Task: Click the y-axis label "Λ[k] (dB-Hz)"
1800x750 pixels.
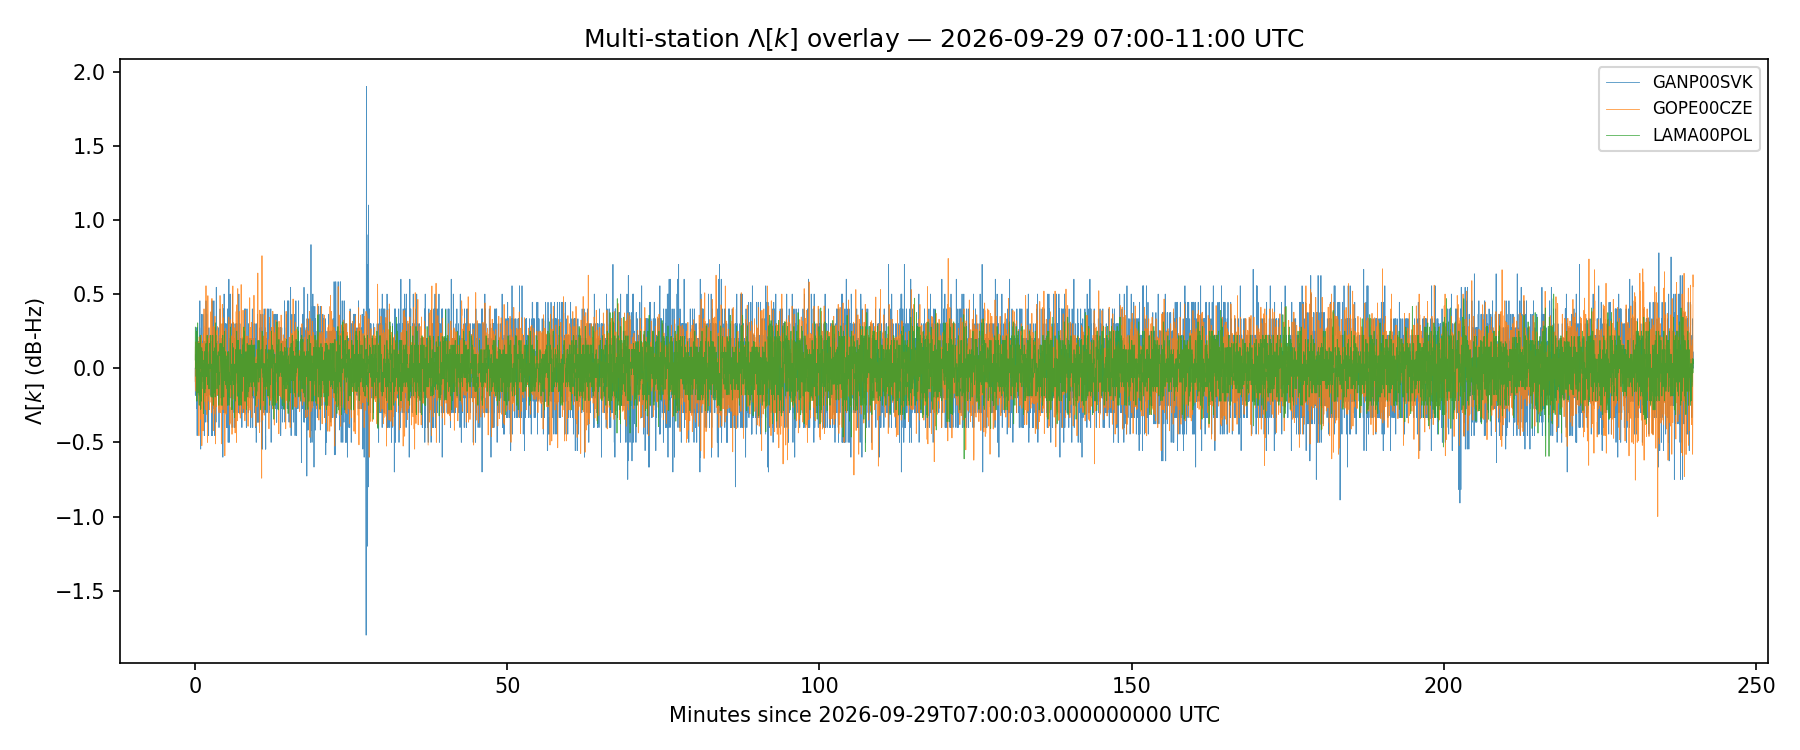Action: click(x=35, y=361)
